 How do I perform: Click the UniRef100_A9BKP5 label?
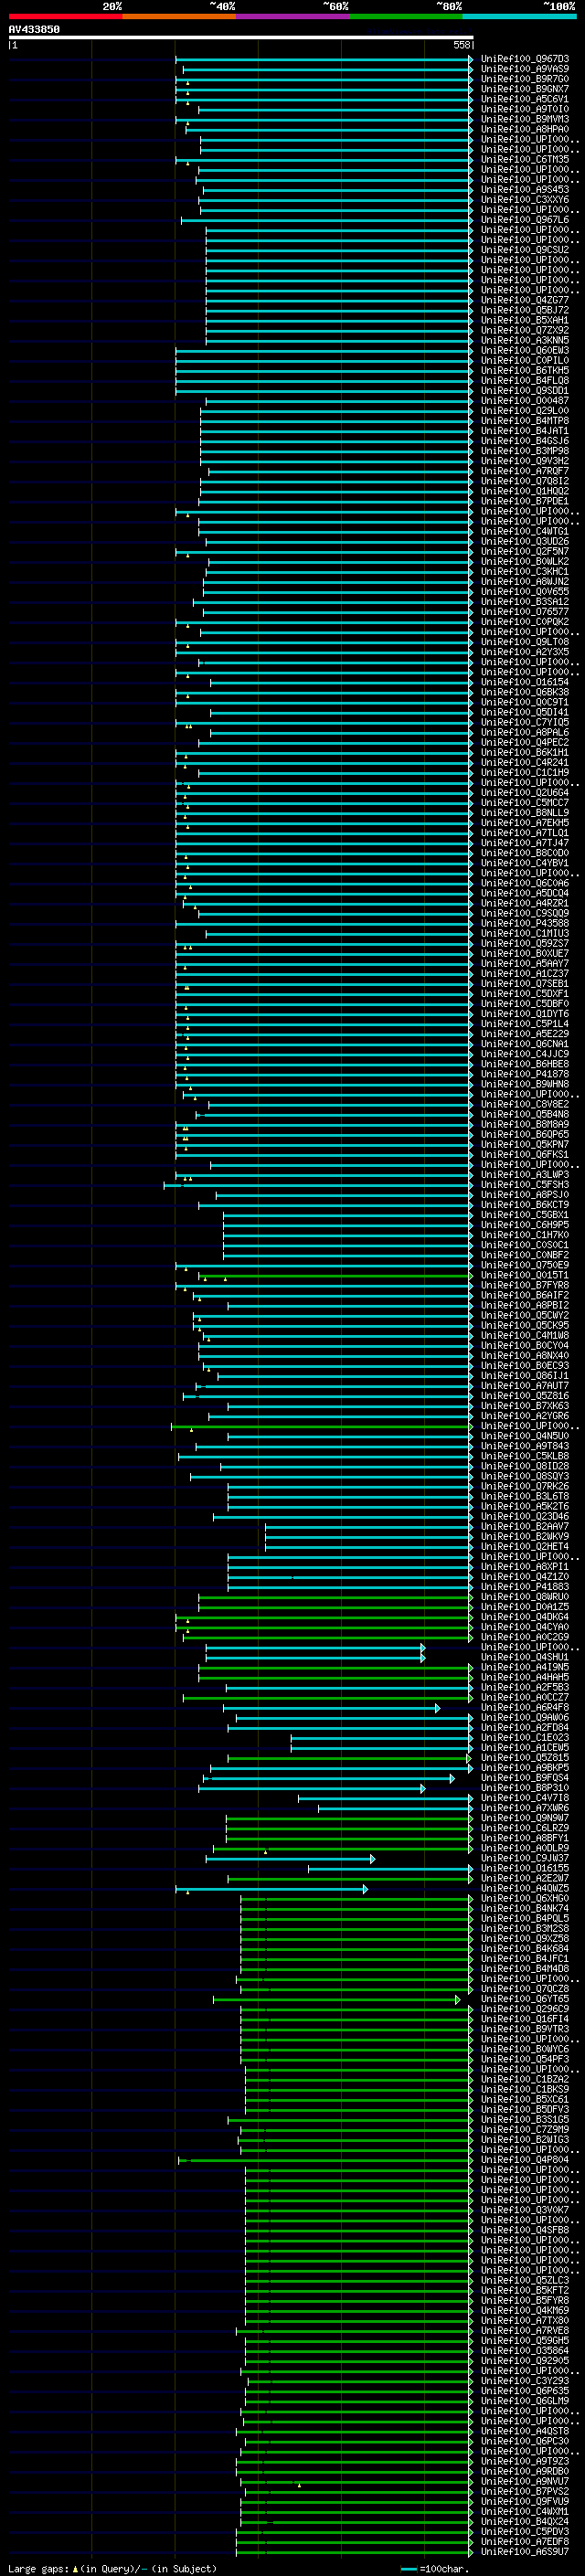pyautogui.click(x=525, y=1767)
